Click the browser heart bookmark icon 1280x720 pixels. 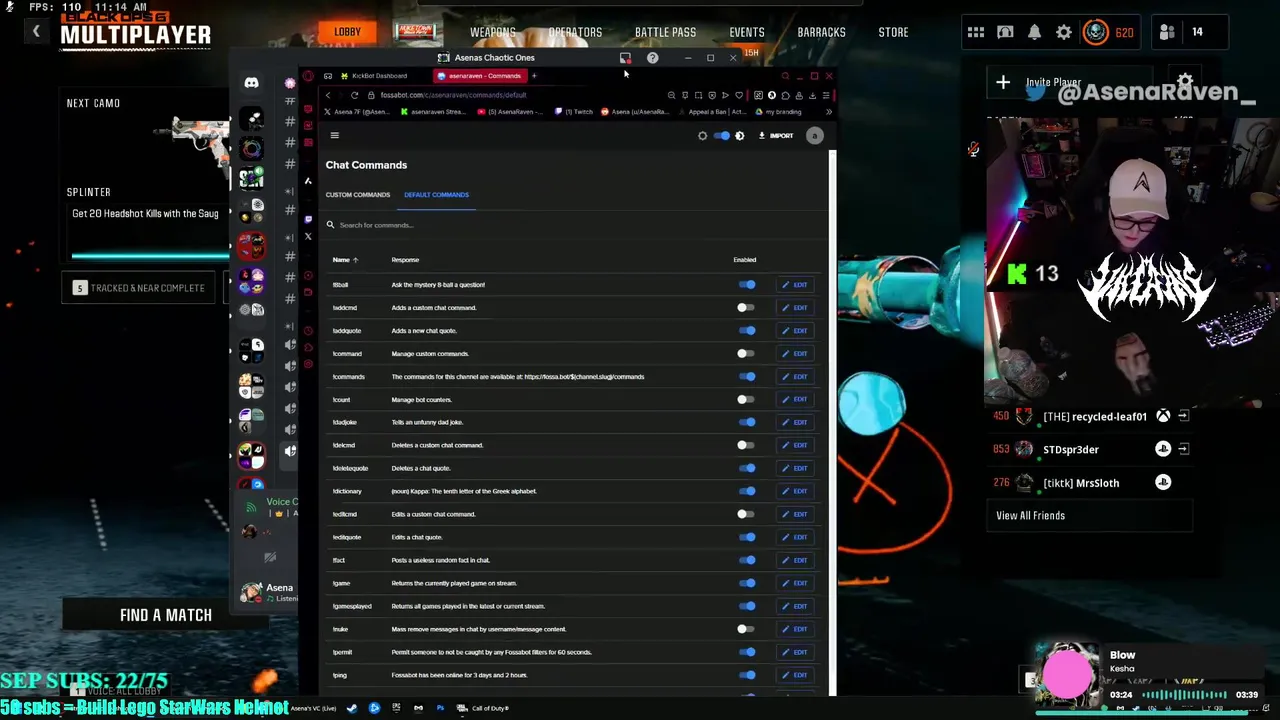tap(739, 95)
